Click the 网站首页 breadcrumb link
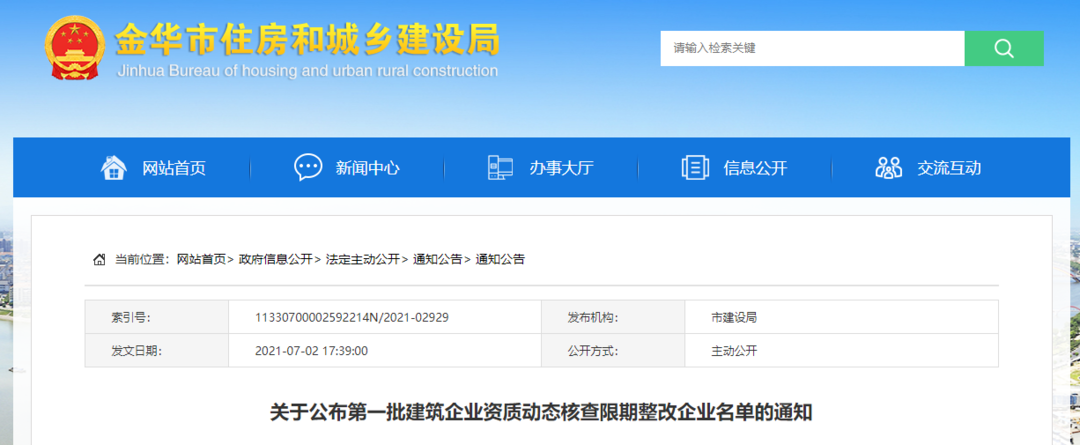The width and height of the screenshot is (1080, 445). click(x=201, y=260)
